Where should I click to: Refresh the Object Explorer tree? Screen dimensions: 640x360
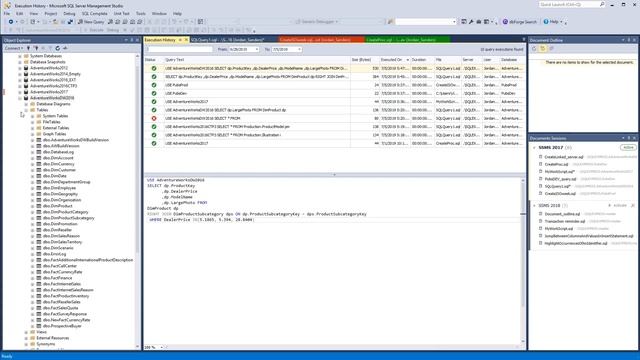tap(58, 48)
